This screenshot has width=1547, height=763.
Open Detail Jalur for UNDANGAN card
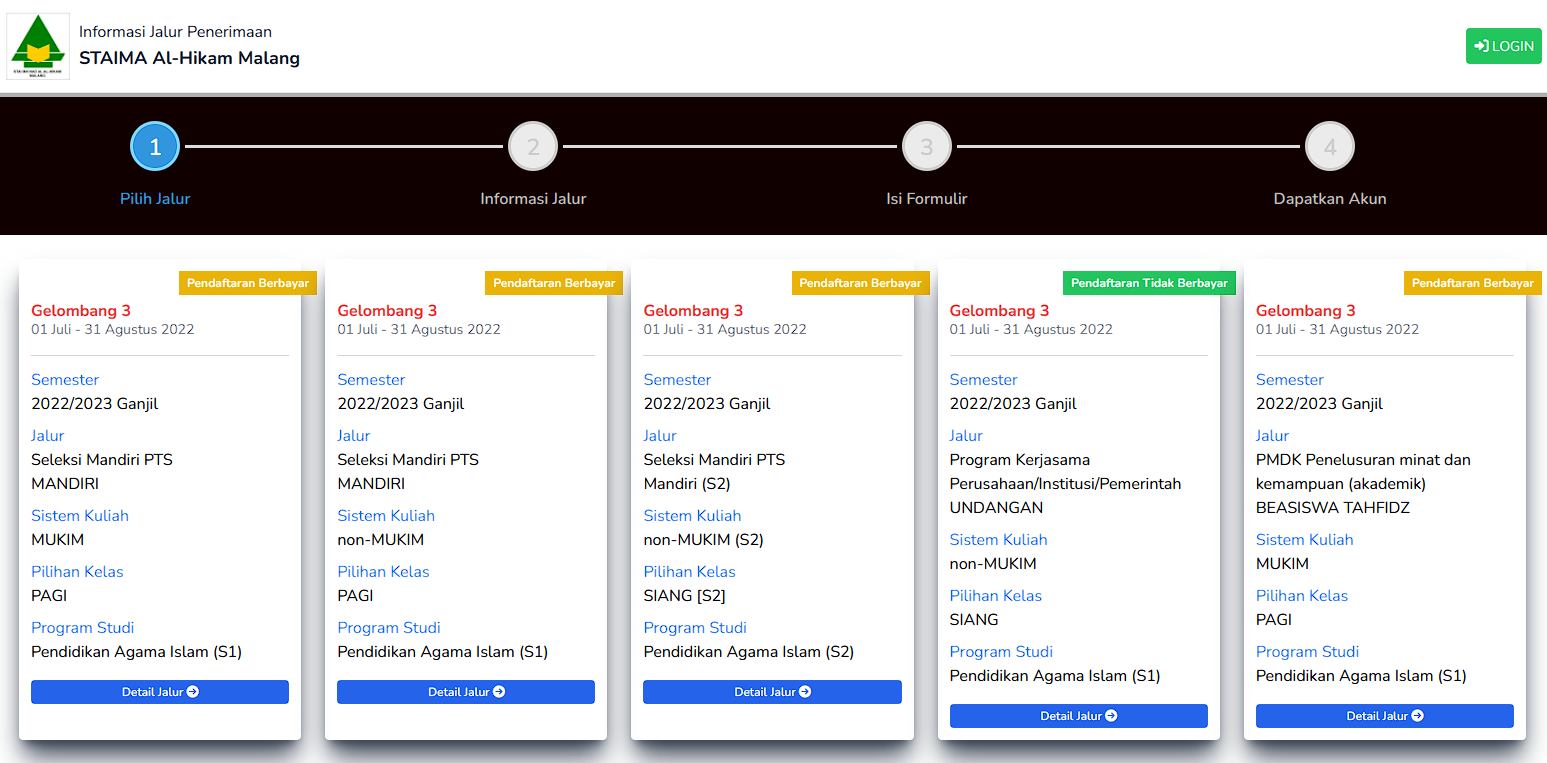[x=1078, y=716]
